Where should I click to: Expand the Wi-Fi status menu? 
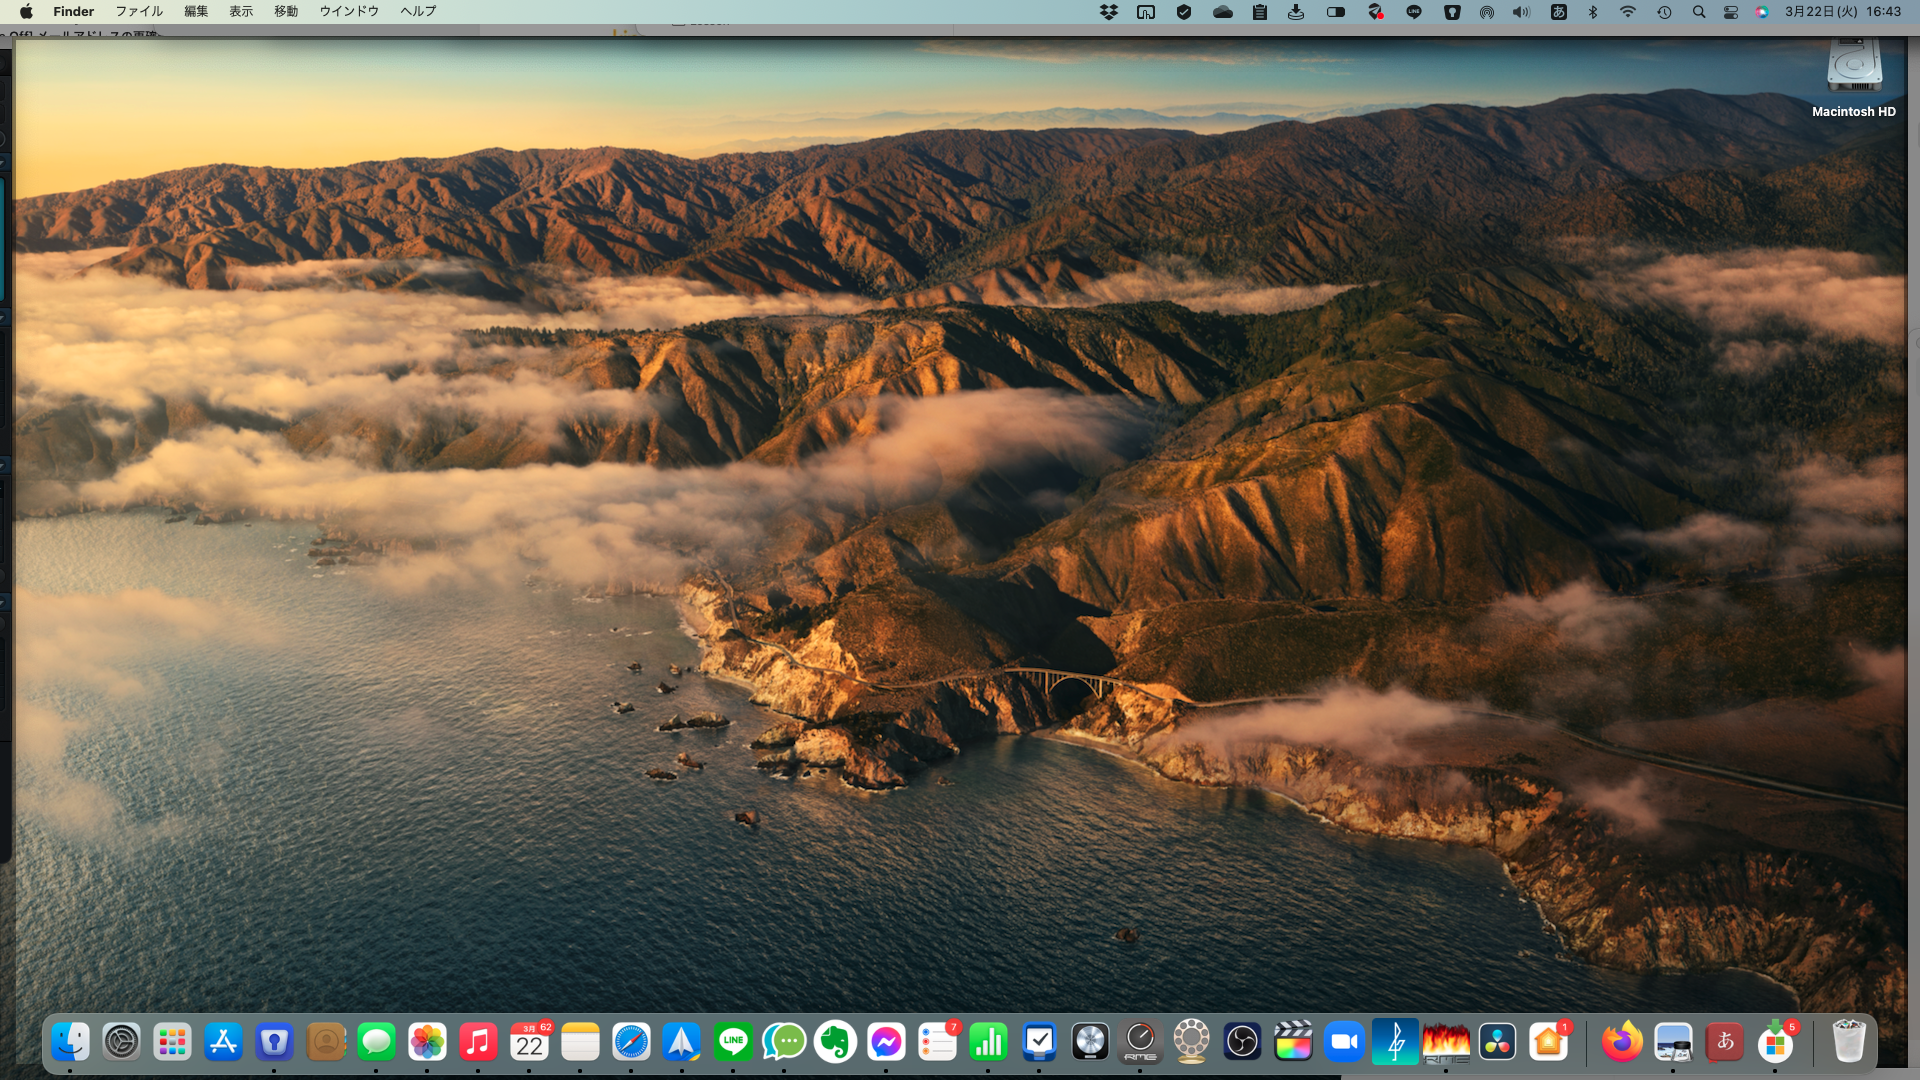(1628, 12)
